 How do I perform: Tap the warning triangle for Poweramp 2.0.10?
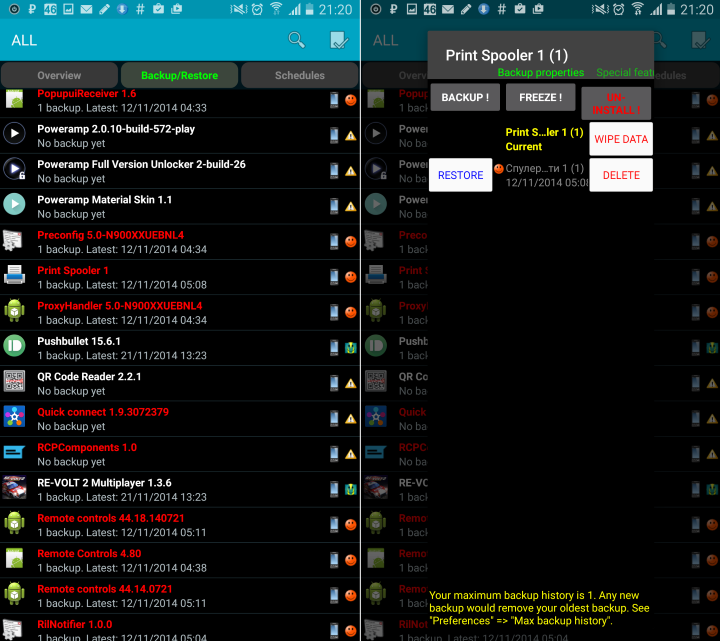pos(351,135)
